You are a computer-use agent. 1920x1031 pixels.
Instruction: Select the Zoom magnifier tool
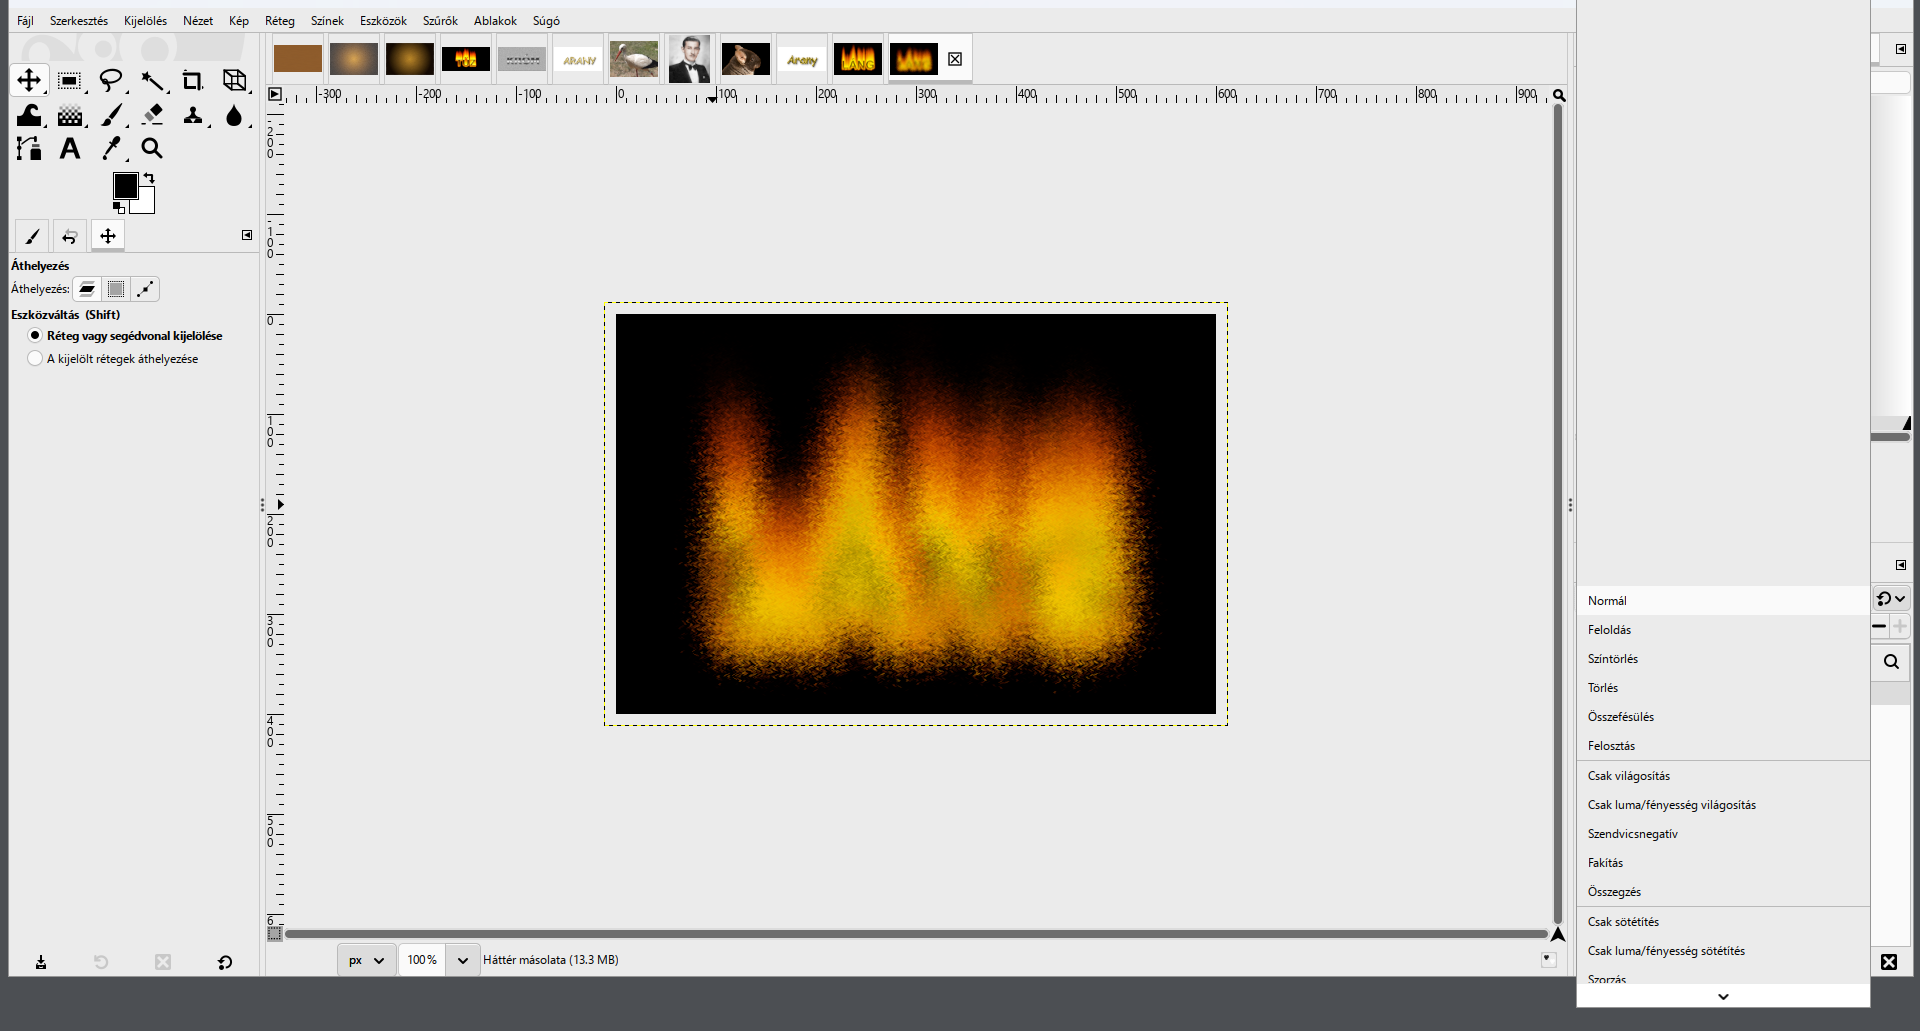click(152, 149)
